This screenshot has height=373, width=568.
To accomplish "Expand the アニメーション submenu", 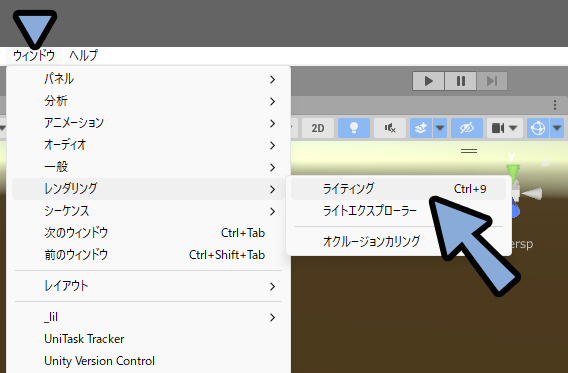I will pos(148,123).
